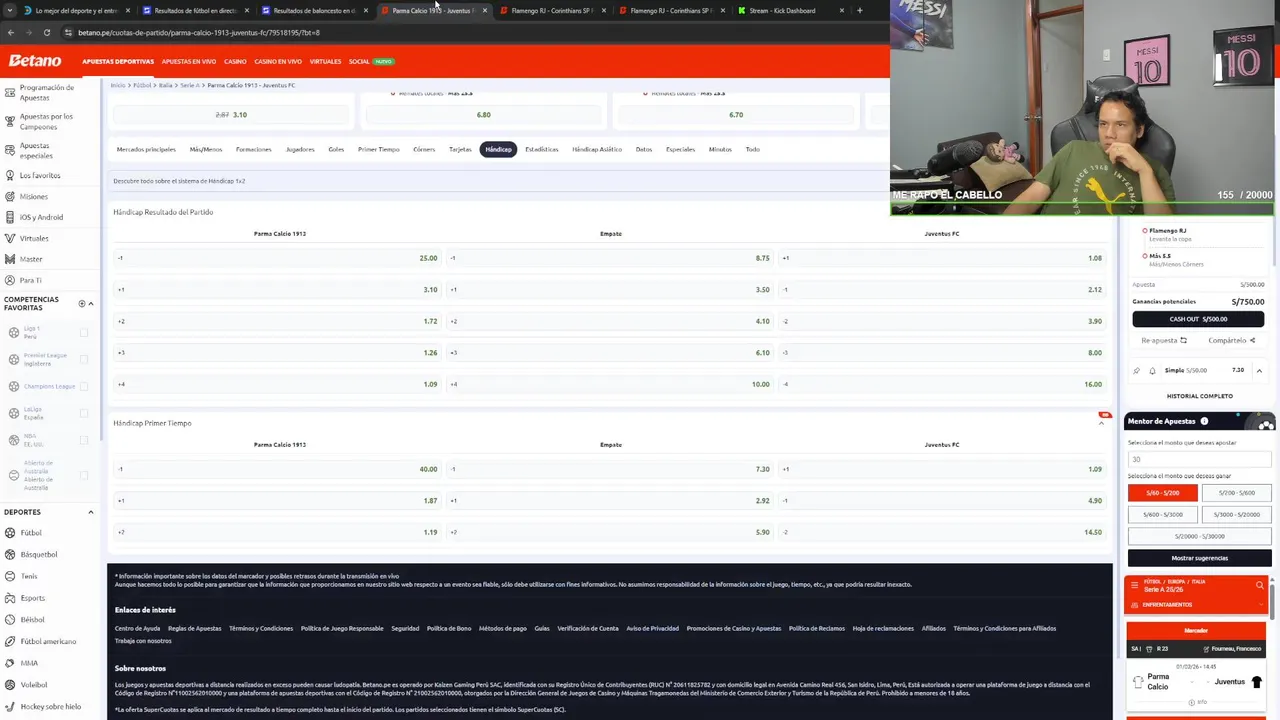Open Los favoritos star icon
Viewport: 1280px width, 720px height.
(x=10, y=175)
